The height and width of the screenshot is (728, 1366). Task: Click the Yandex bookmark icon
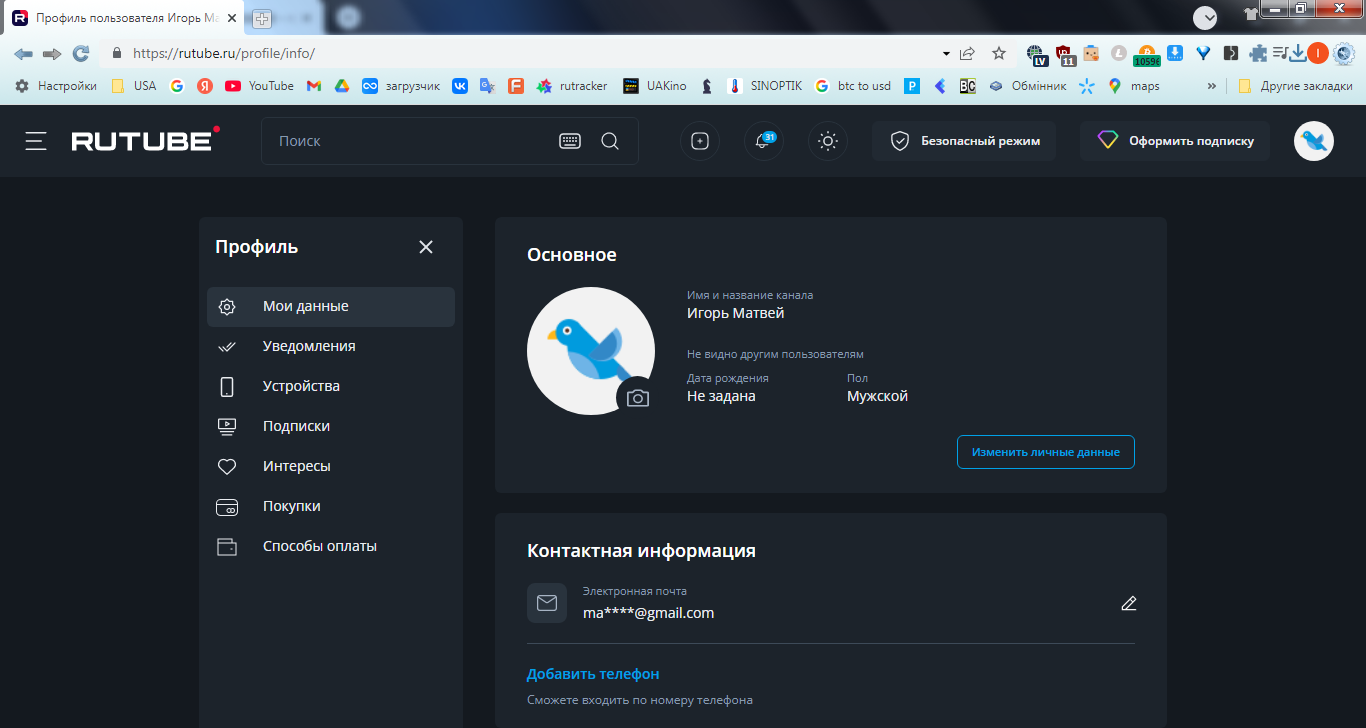tap(204, 86)
